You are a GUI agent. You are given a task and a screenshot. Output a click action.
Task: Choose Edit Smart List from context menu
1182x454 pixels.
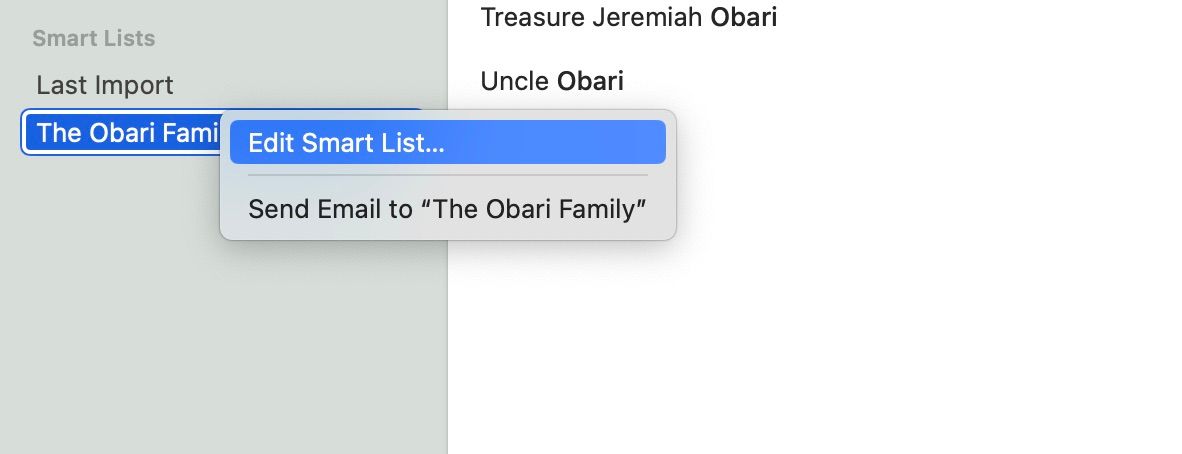pyautogui.click(x=346, y=143)
